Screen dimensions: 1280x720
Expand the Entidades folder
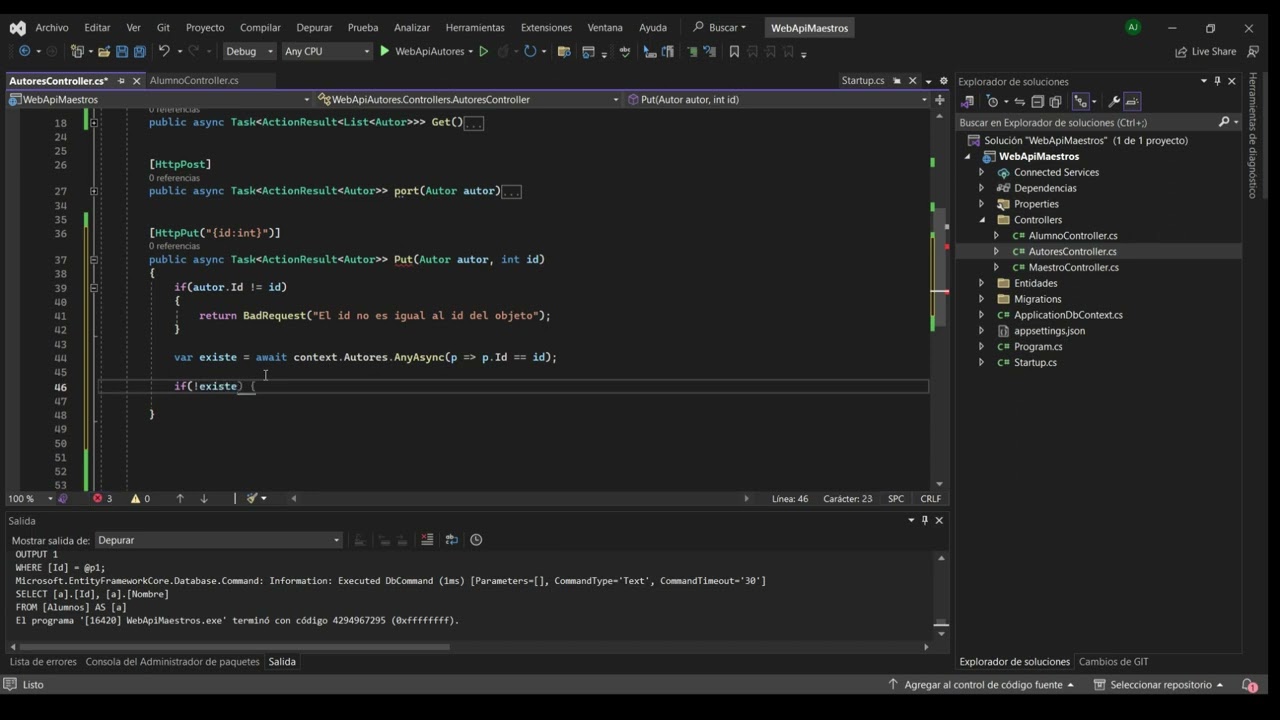click(x=981, y=283)
